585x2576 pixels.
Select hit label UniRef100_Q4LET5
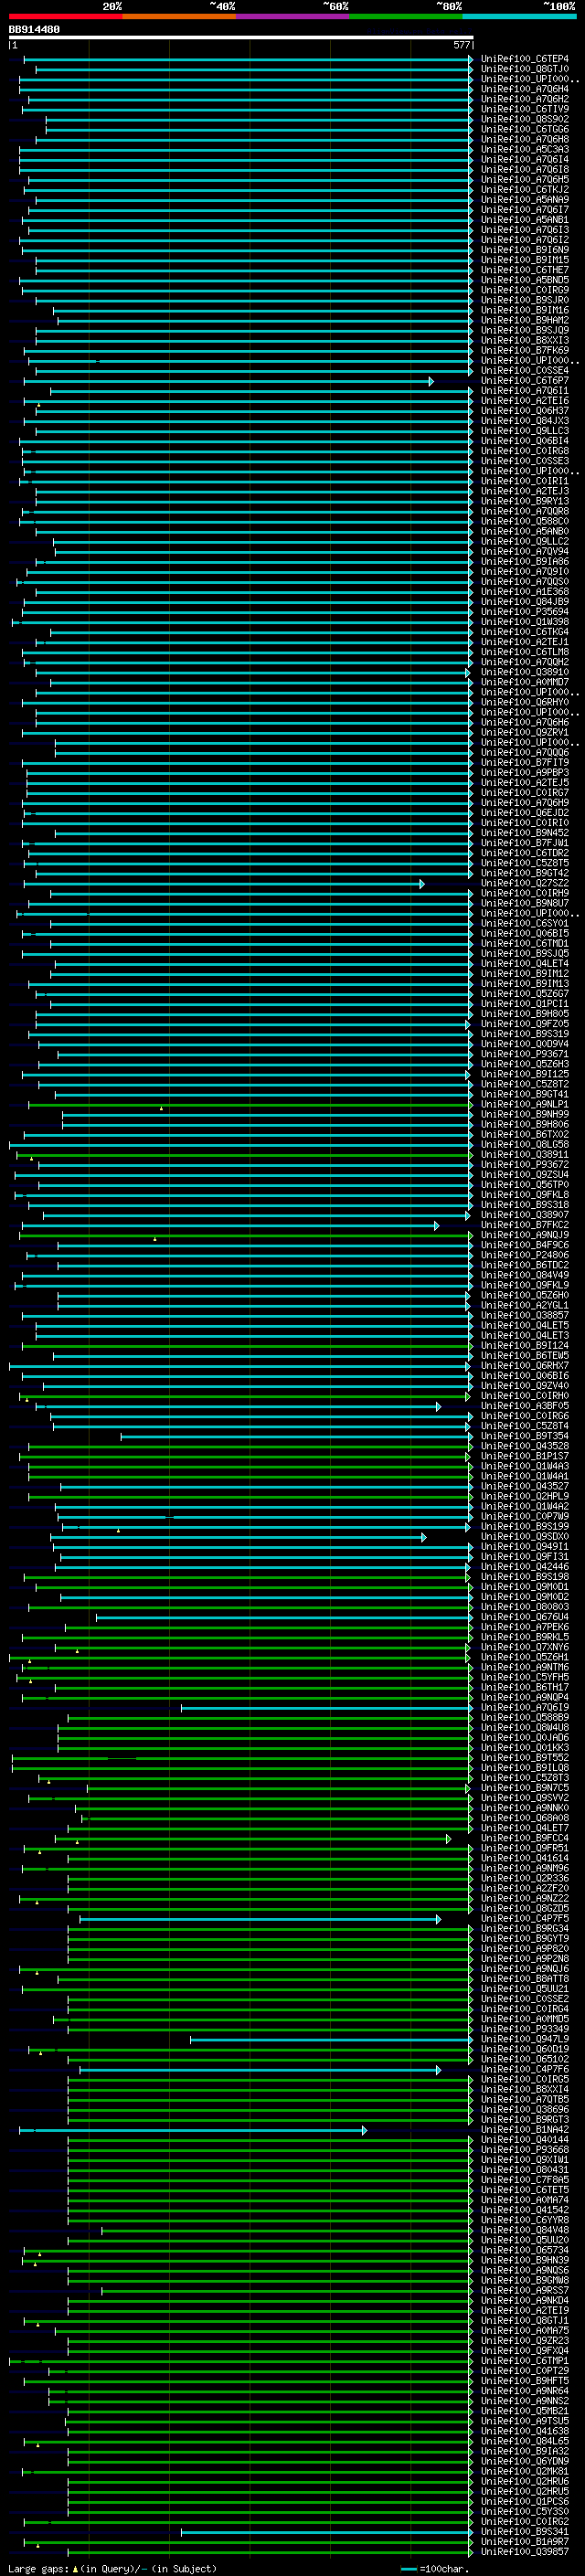[x=524, y=1325]
